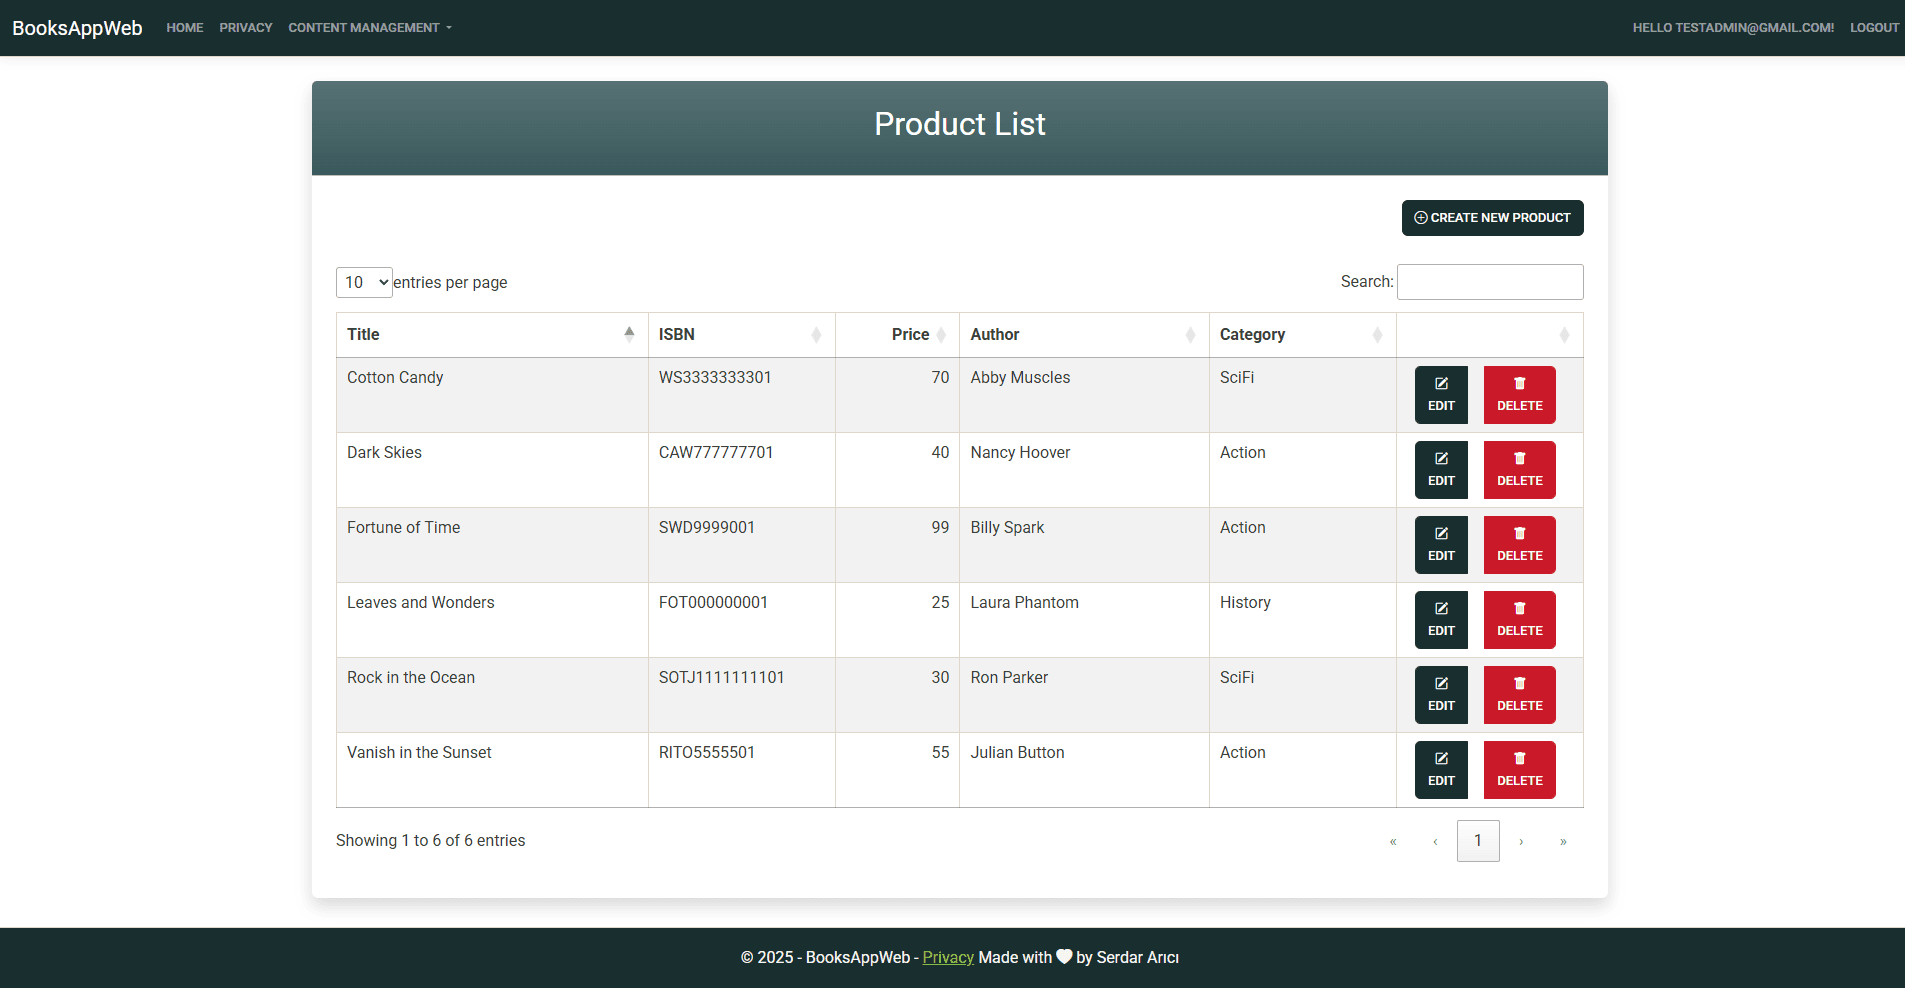Click the Product List heading

960,124
